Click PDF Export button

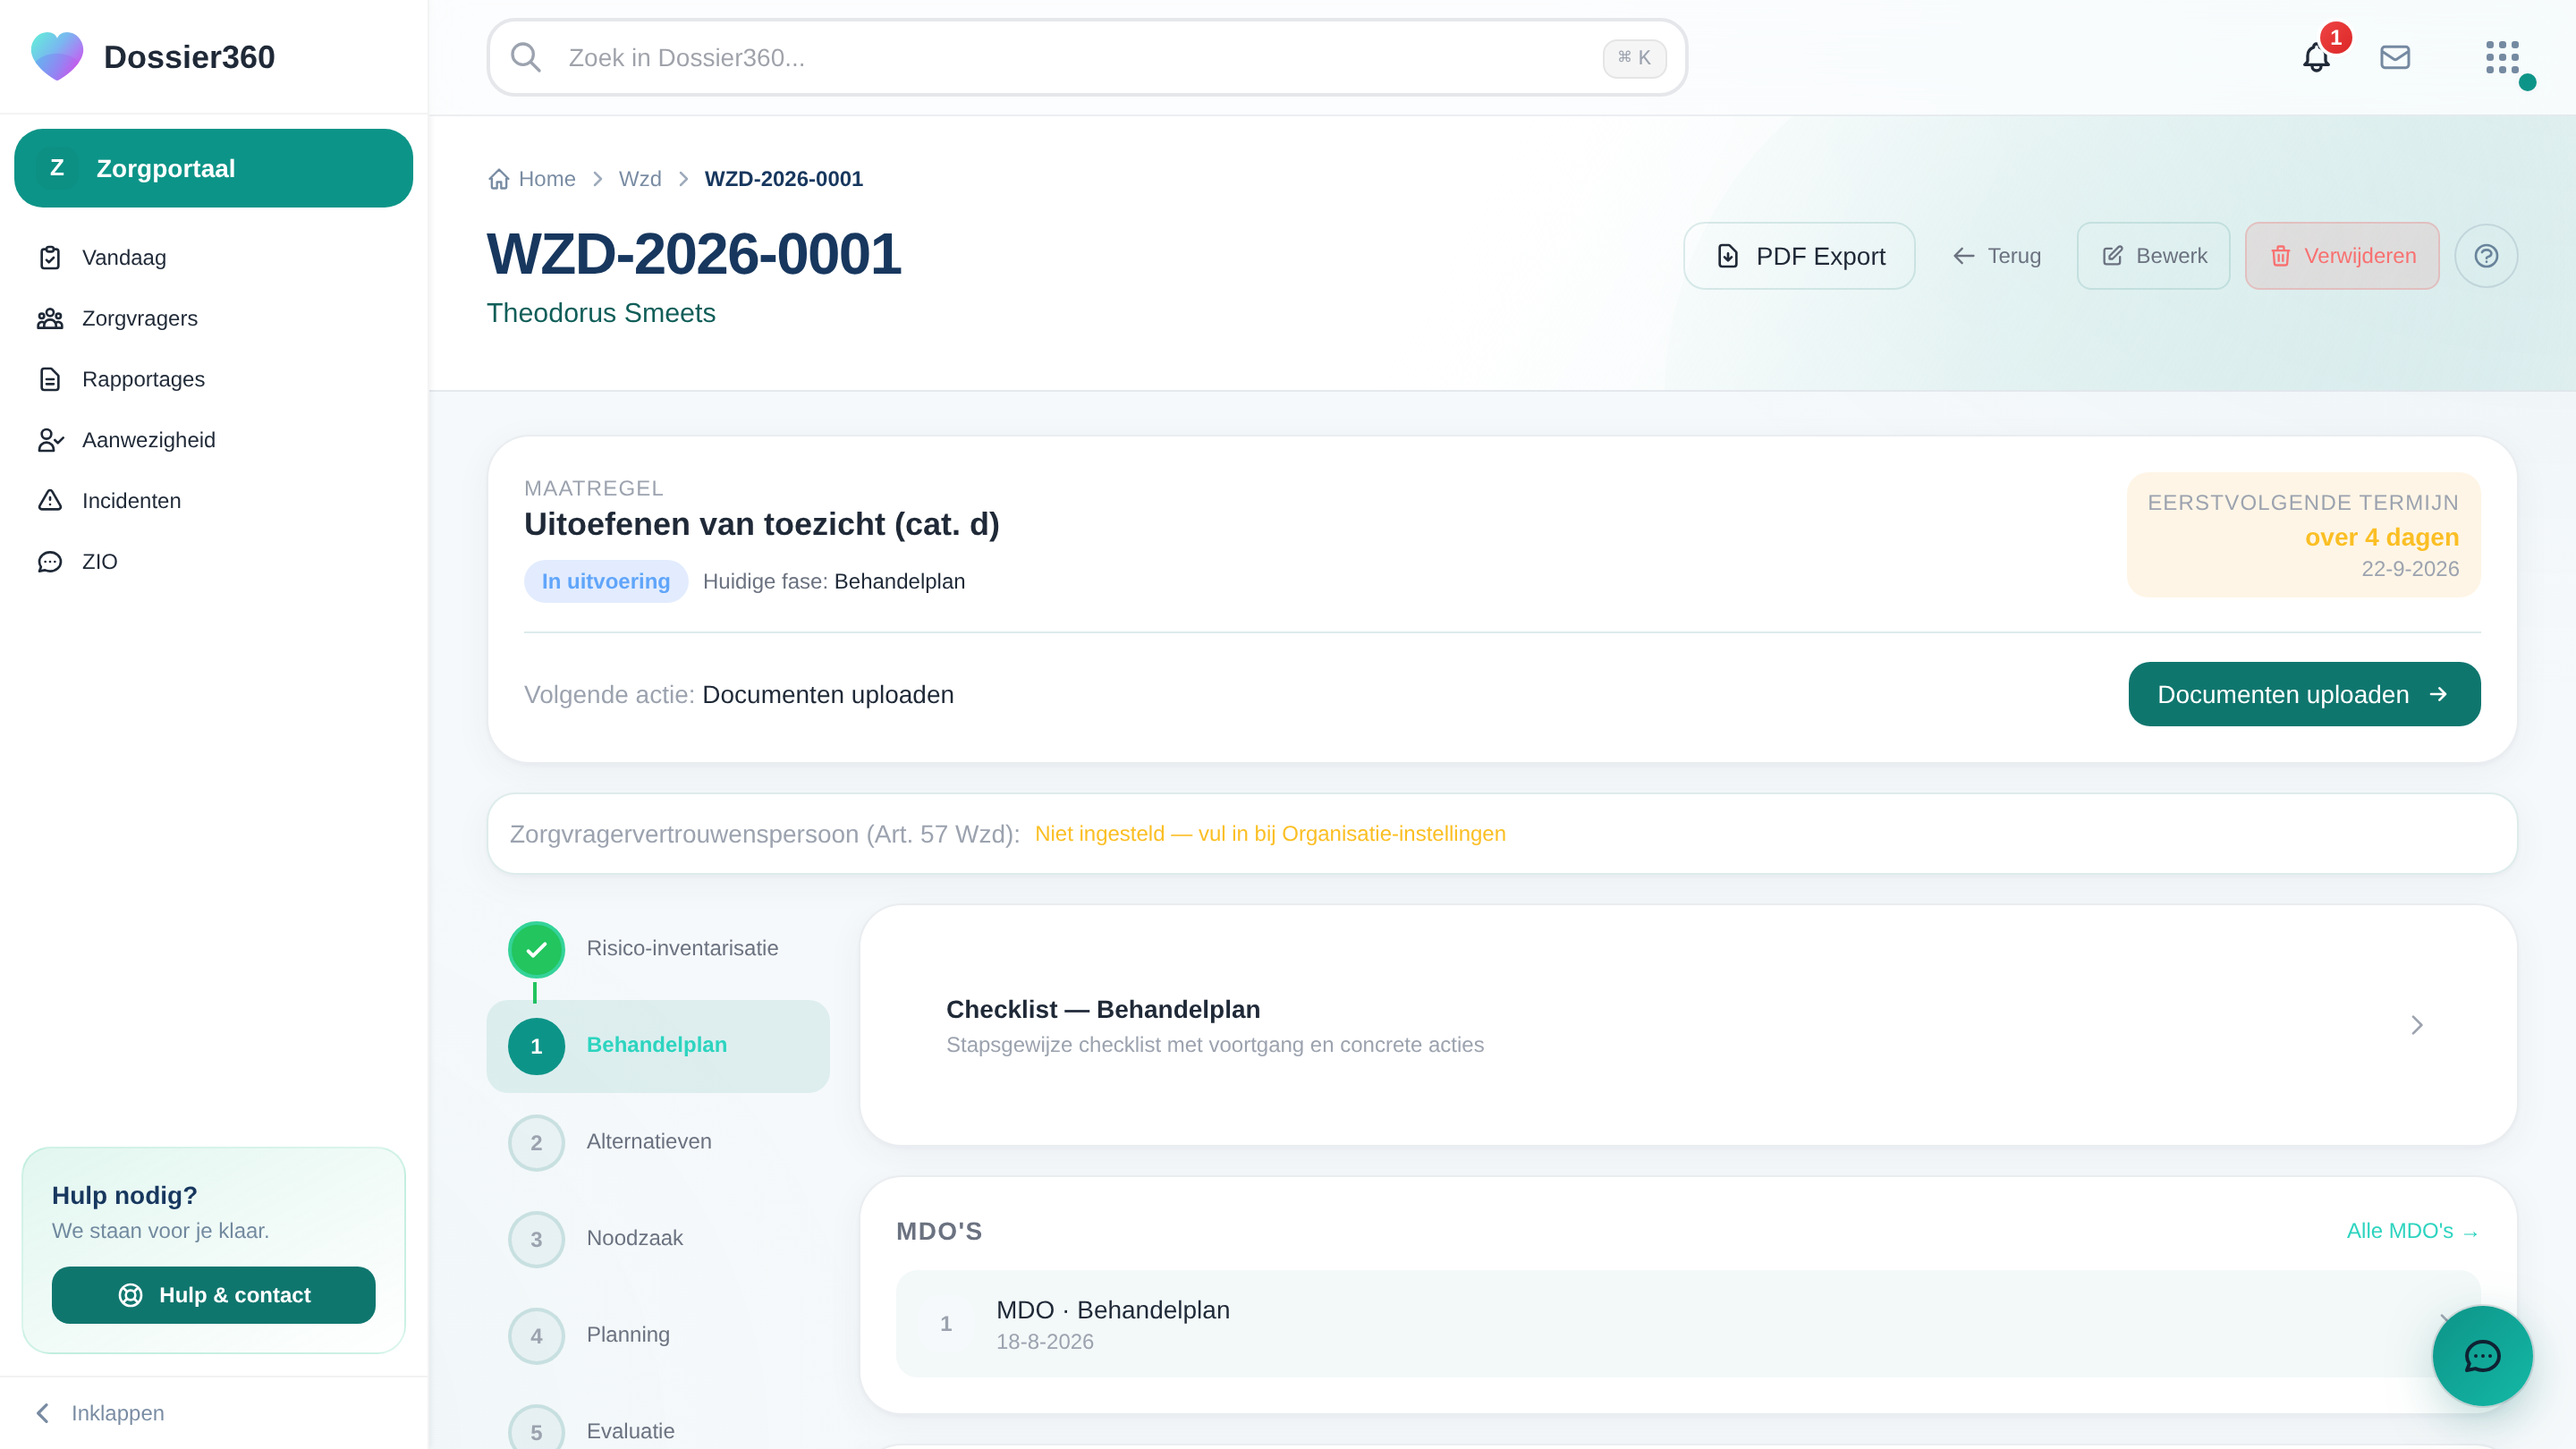tap(1799, 256)
